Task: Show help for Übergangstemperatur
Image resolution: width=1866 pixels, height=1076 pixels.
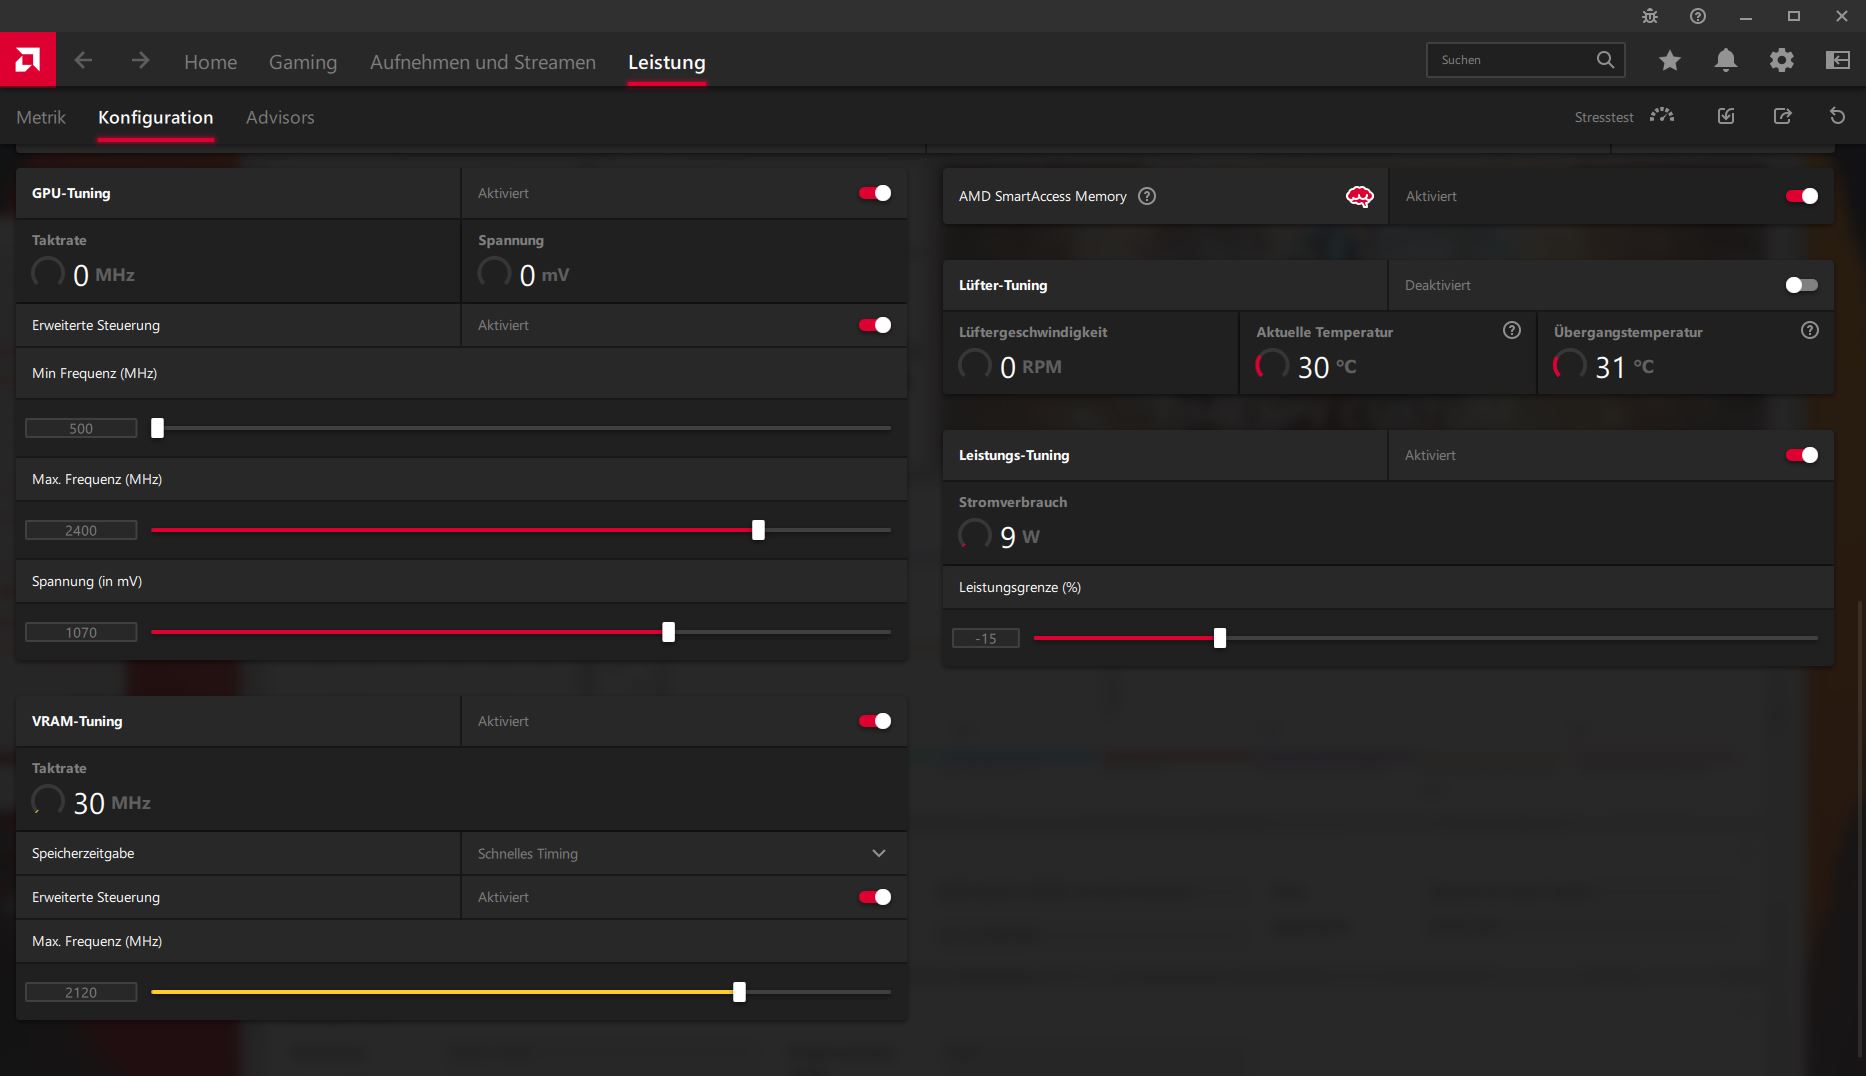Action: click(1810, 330)
